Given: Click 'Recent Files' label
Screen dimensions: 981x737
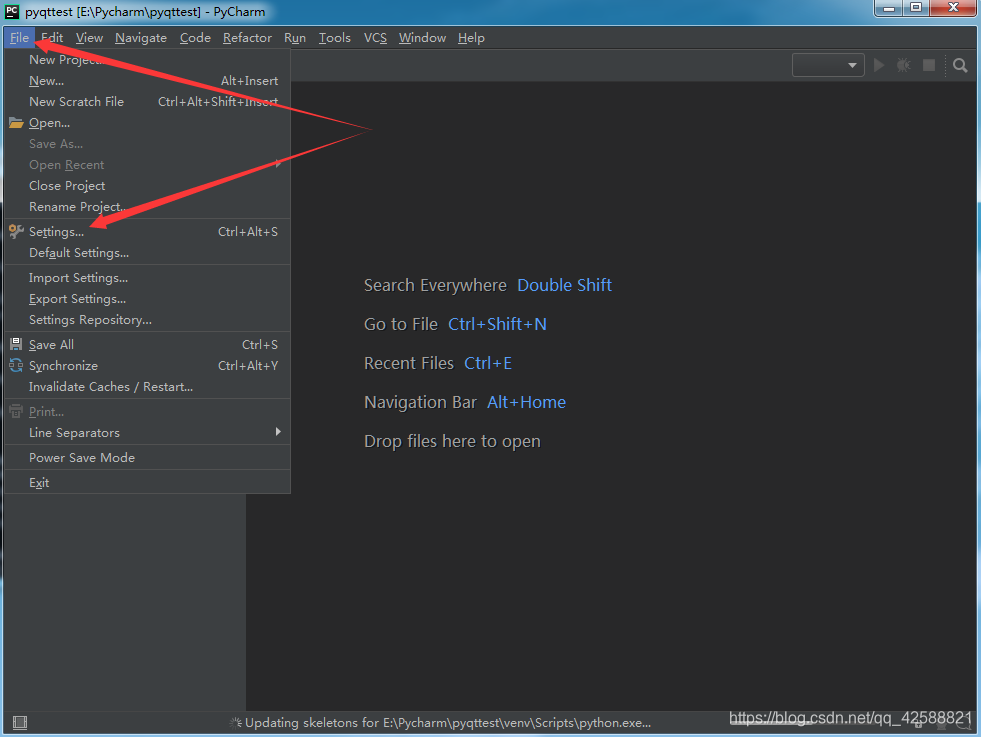Looking at the screenshot, I should (x=409, y=363).
